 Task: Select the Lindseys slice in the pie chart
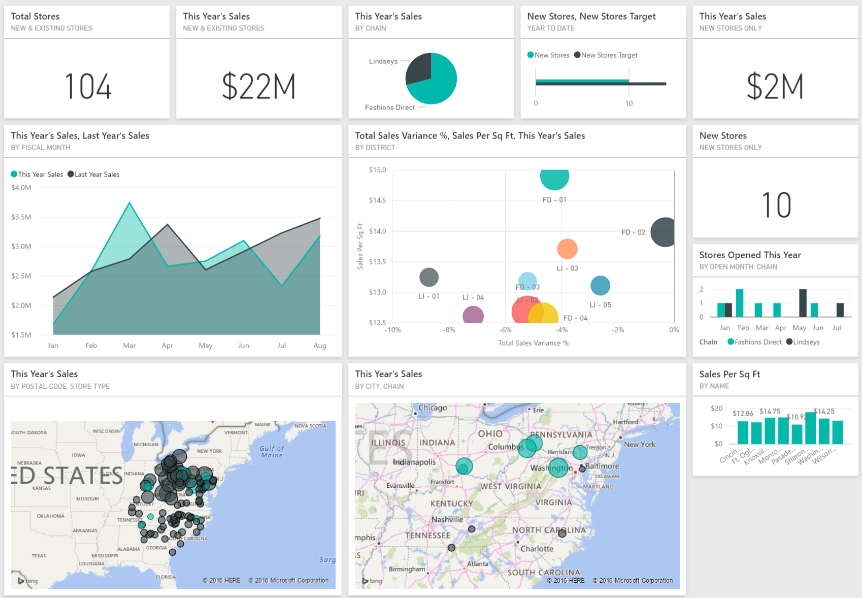click(420, 65)
